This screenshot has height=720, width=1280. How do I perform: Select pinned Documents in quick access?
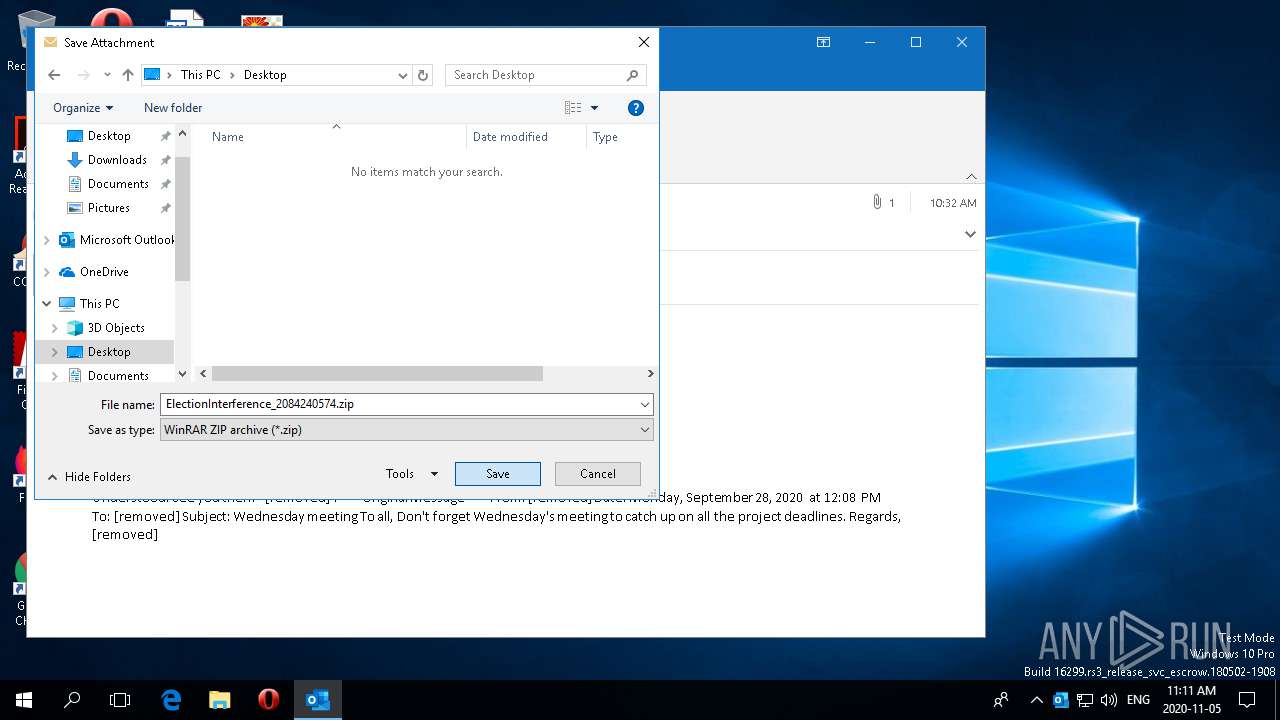(x=118, y=184)
